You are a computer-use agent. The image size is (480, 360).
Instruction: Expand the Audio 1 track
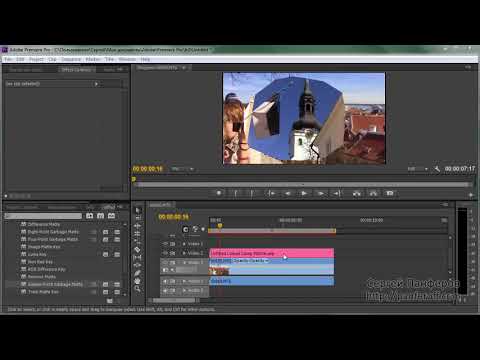click(x=184, y=281)
